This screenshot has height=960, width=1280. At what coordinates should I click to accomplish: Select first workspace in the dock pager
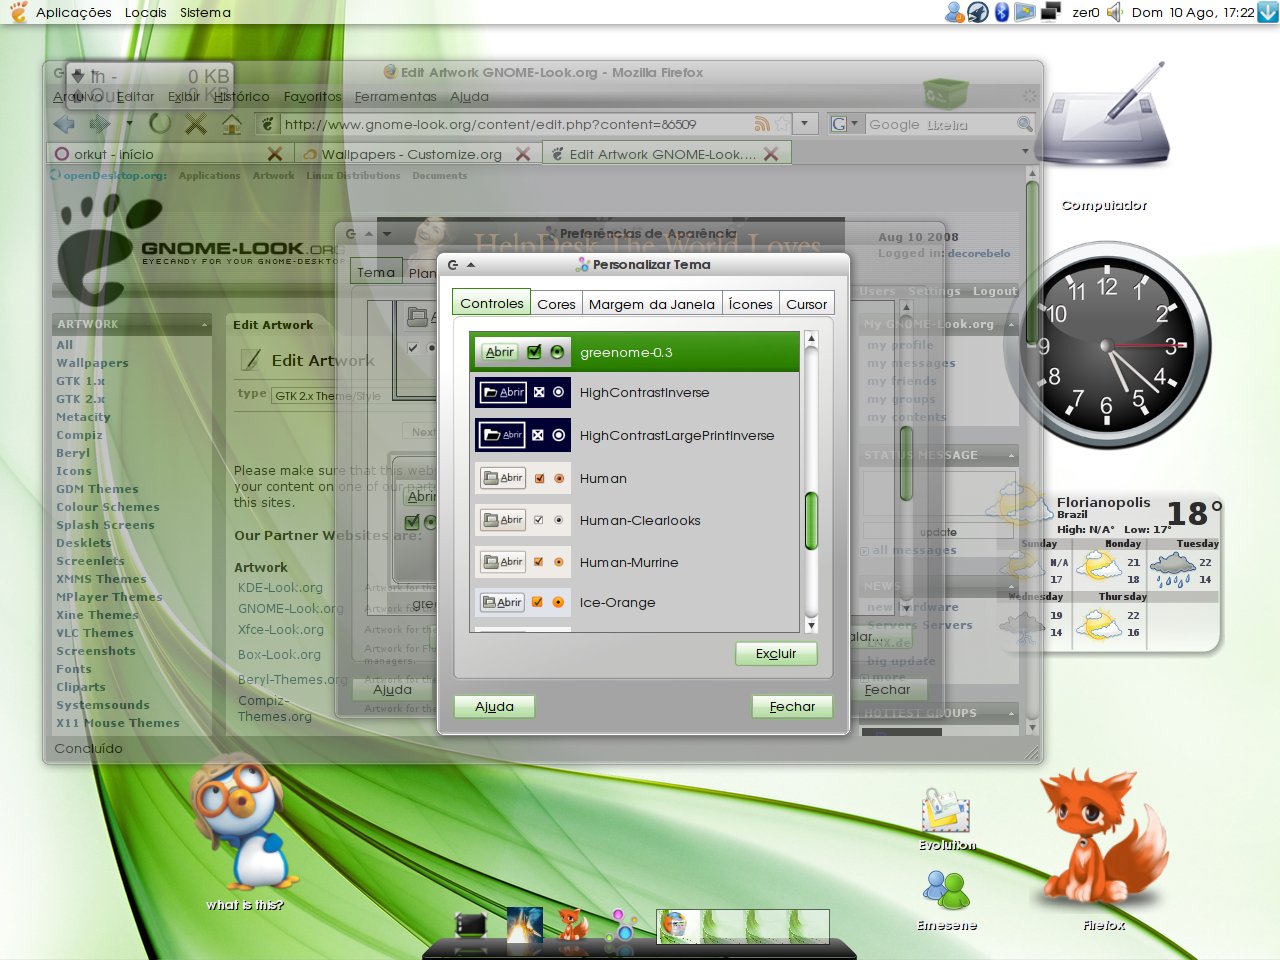point(679,926)
